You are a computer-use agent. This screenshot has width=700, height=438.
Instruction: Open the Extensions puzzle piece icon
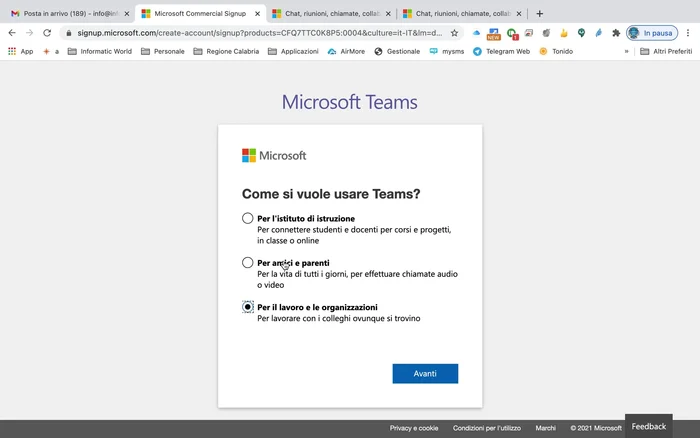coord(616,33)
